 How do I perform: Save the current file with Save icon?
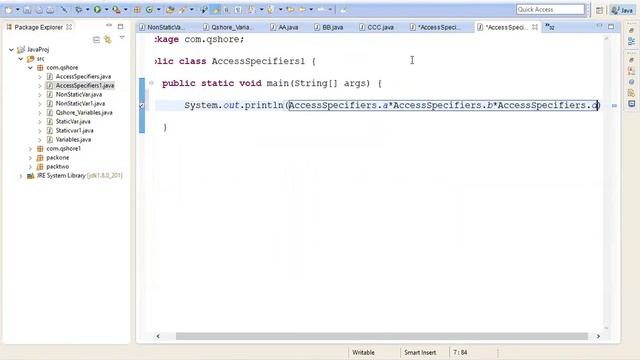coord(27,9)
